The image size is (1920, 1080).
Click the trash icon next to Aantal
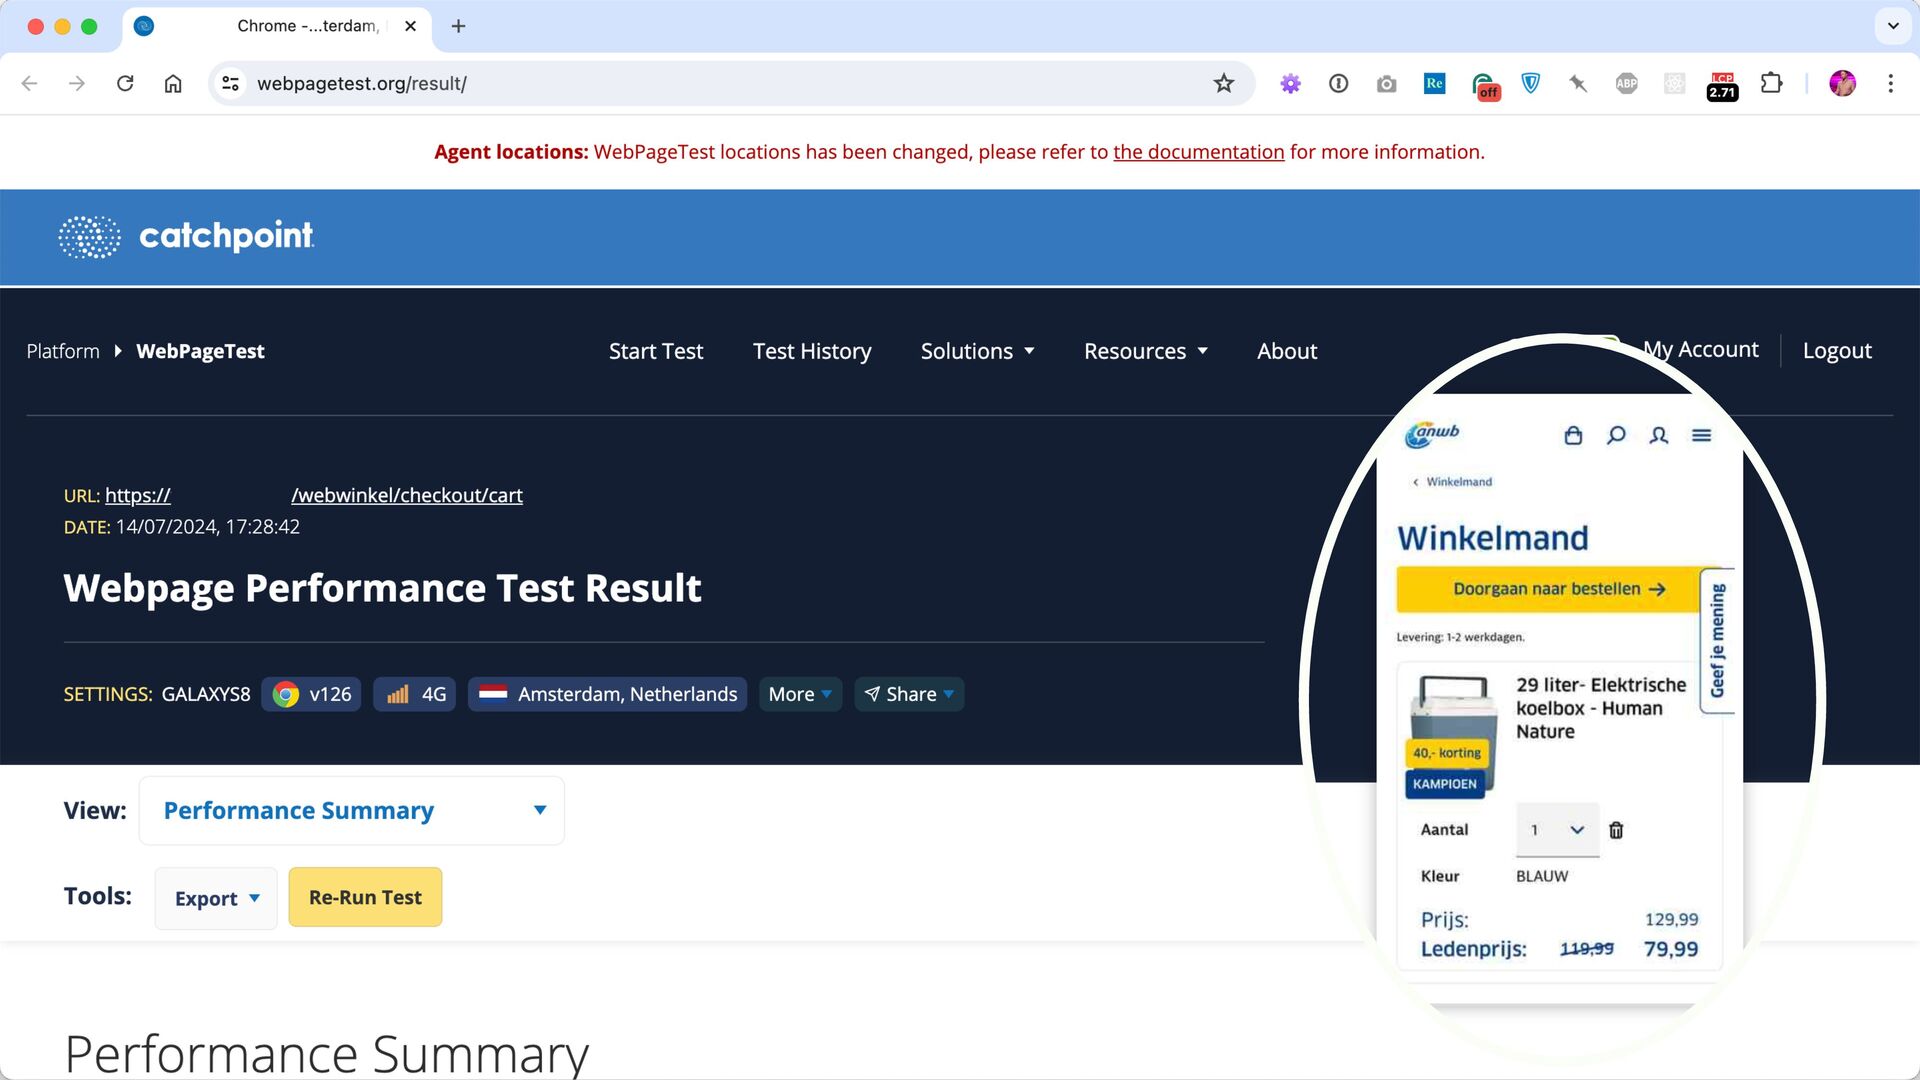click(x=1616, y=830)
